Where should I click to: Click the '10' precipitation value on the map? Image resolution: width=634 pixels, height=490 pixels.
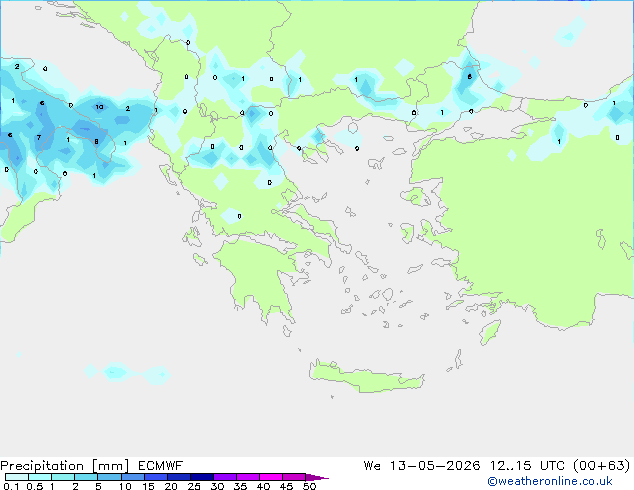pyautogui.click(x=99, y=107)
